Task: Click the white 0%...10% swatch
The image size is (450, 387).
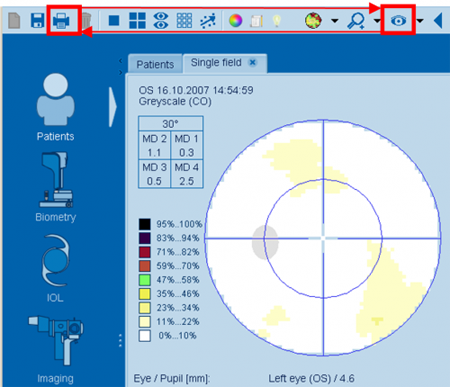Action: click(145, 336)
